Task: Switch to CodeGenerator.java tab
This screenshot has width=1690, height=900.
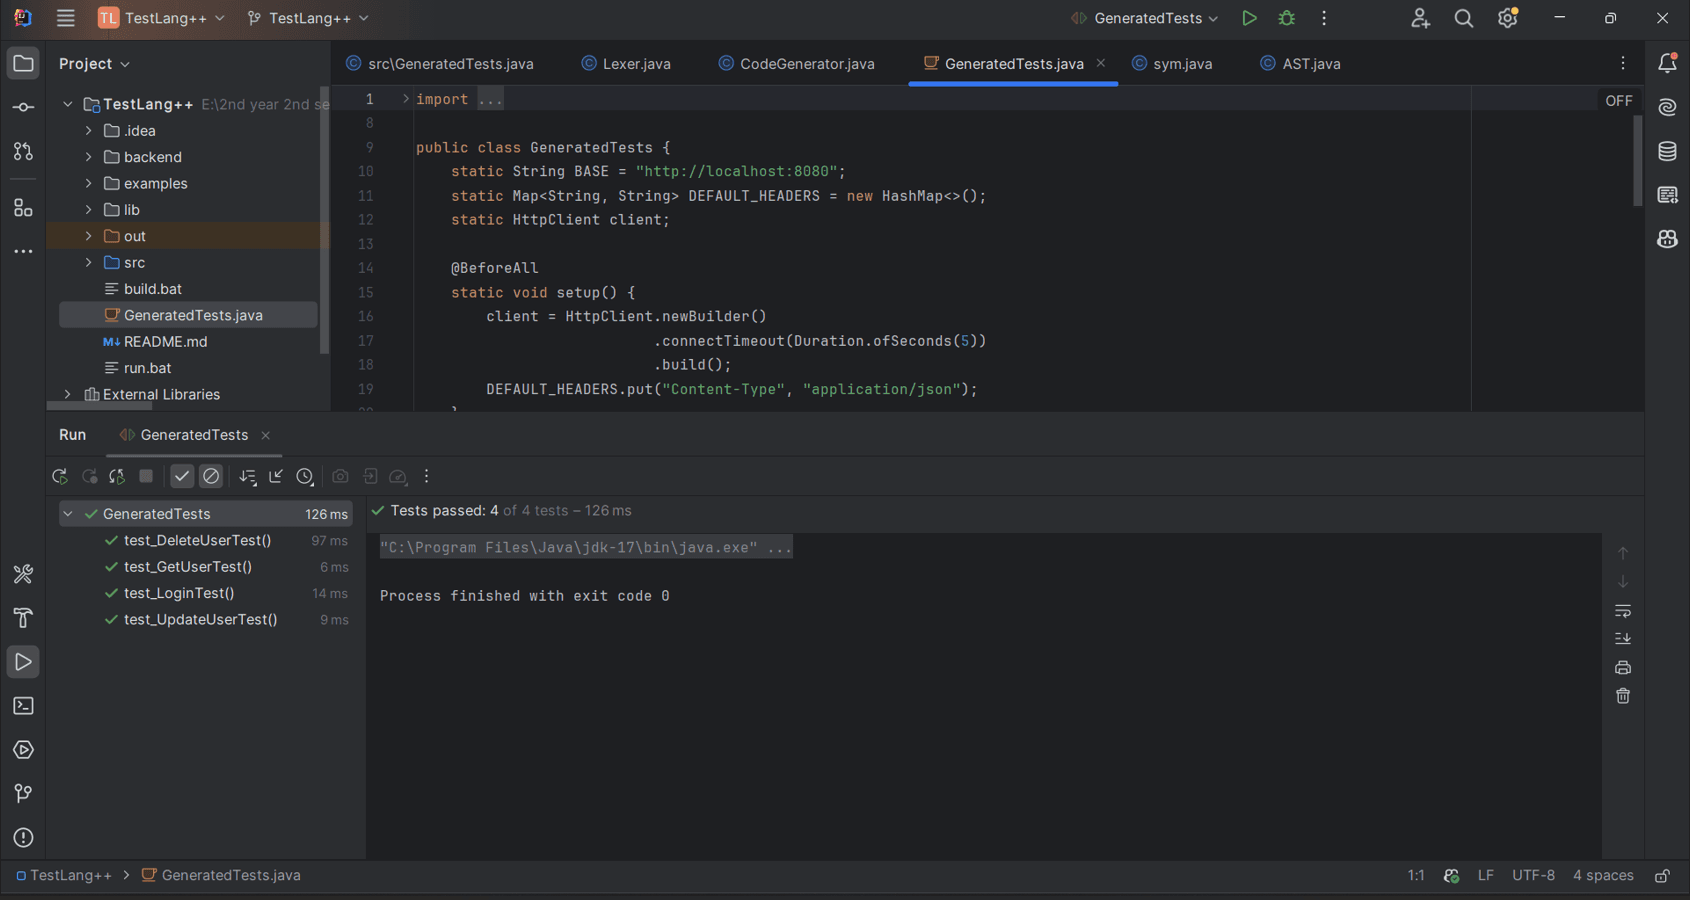Action: click(x=796, y=63)
